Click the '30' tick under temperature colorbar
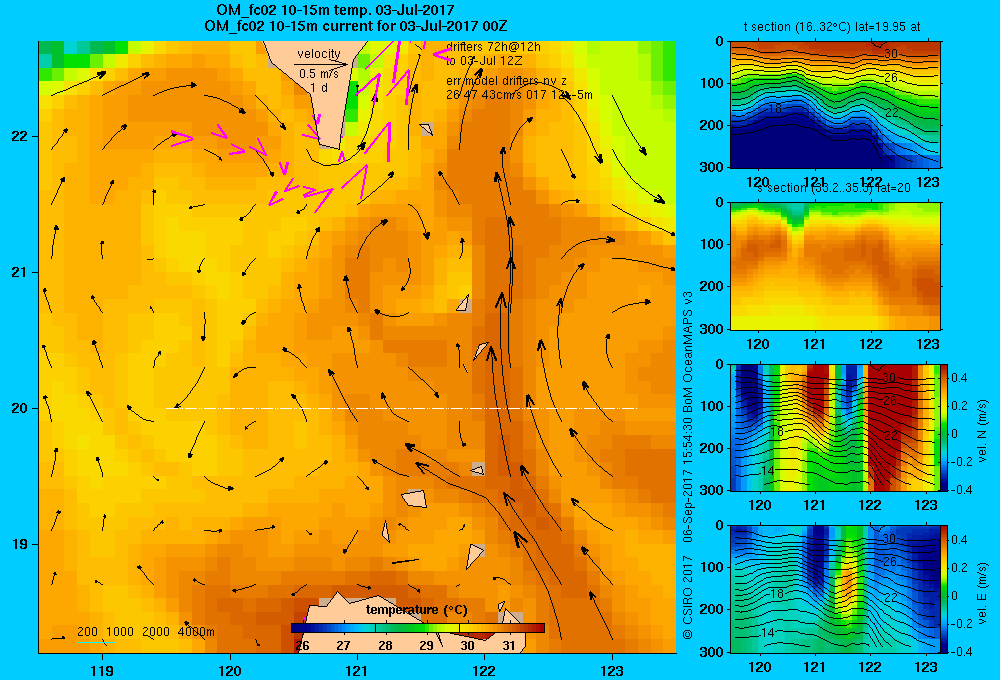This screenshot has height=680, width=1000. click(x=467, y=645)
